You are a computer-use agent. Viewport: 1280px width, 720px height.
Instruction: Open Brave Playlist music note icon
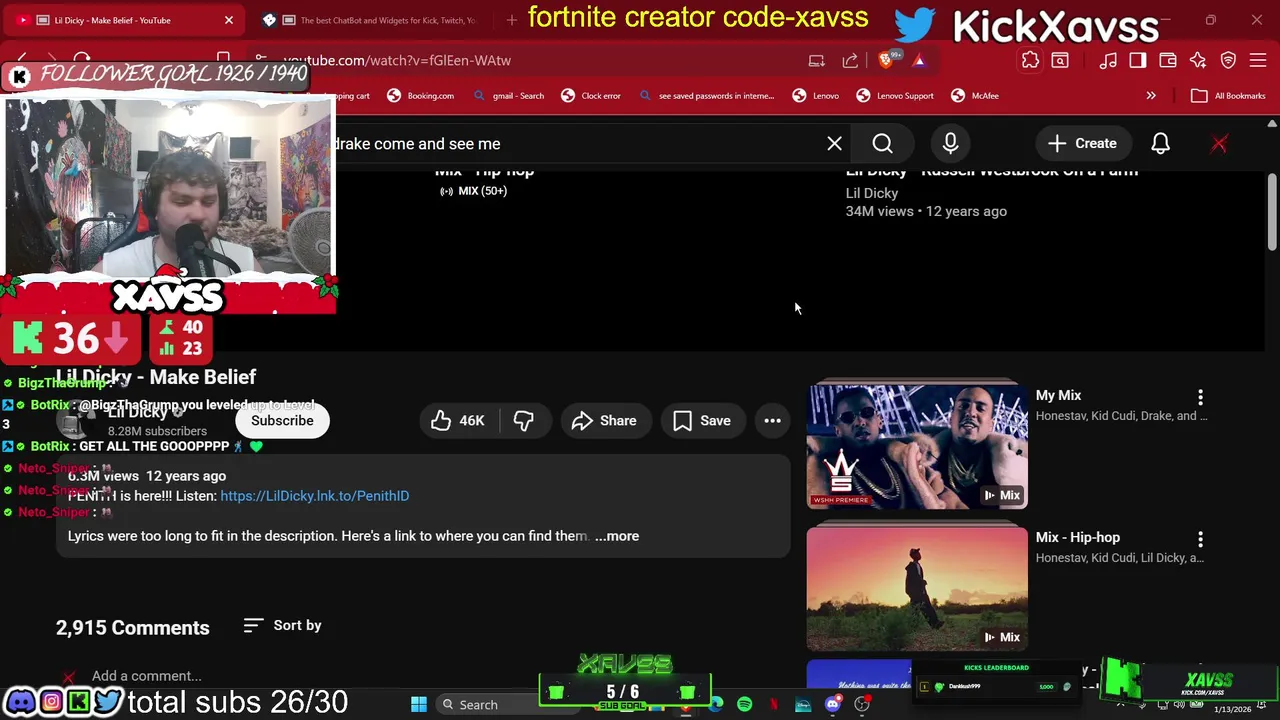1108,61
